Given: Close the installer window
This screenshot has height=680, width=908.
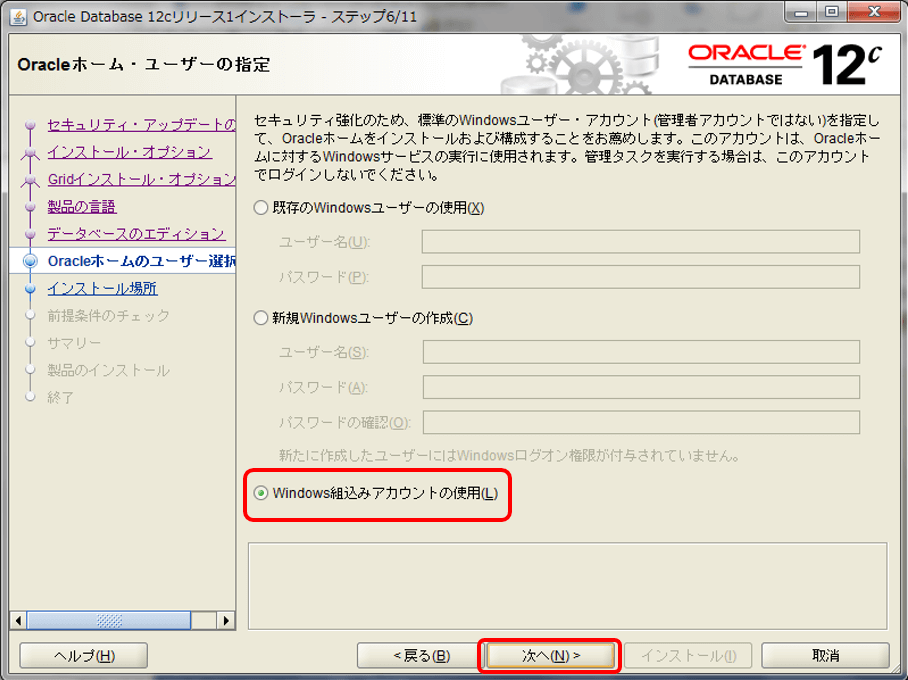Looking at the screenshot, I should click(x=875, y=12).
